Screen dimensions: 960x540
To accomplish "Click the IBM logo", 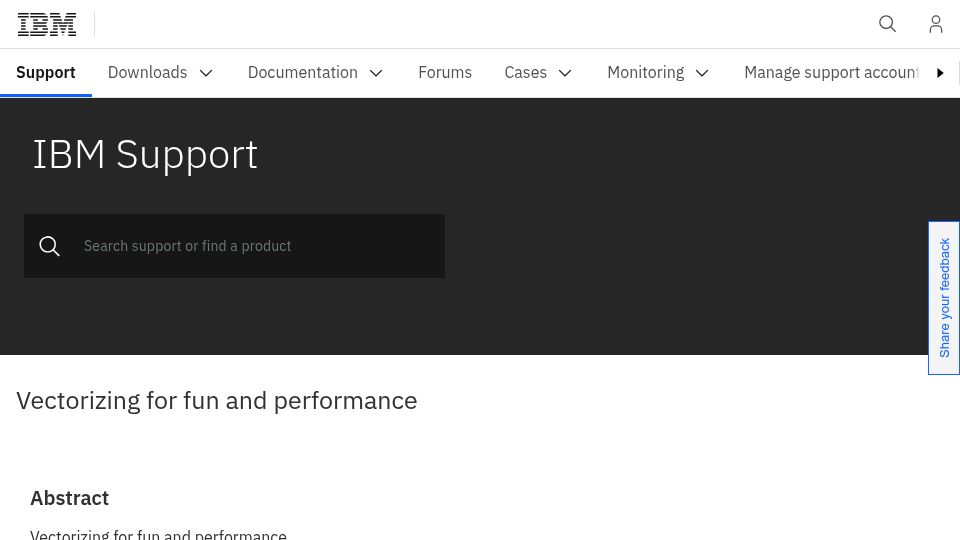I will click(x=47, y=24).
